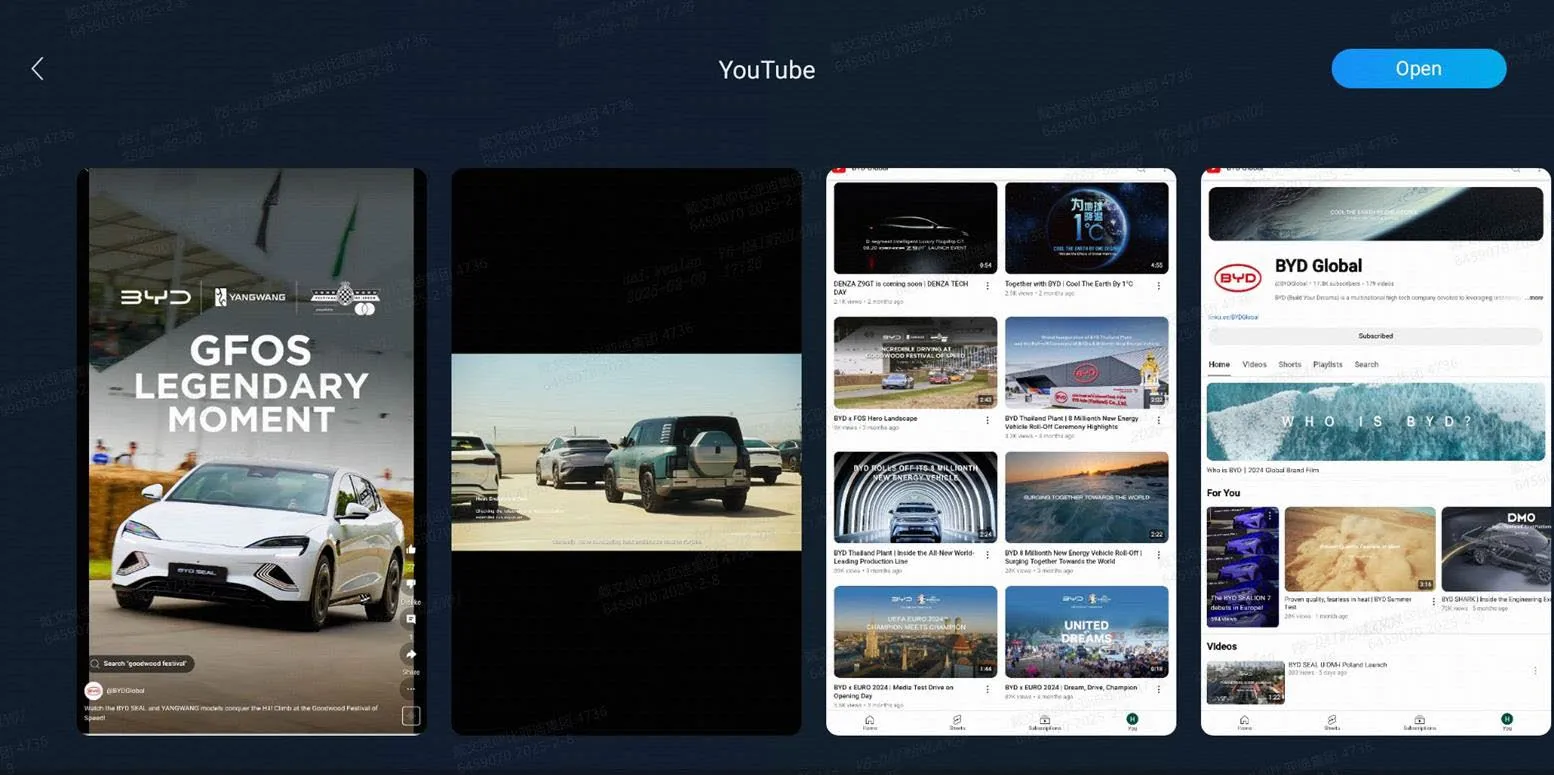Open options for Roll-Off Ceremony Highlights video
This screenshot has width=1554, height=775.
pyautogui.click(x=1158, y=420)
